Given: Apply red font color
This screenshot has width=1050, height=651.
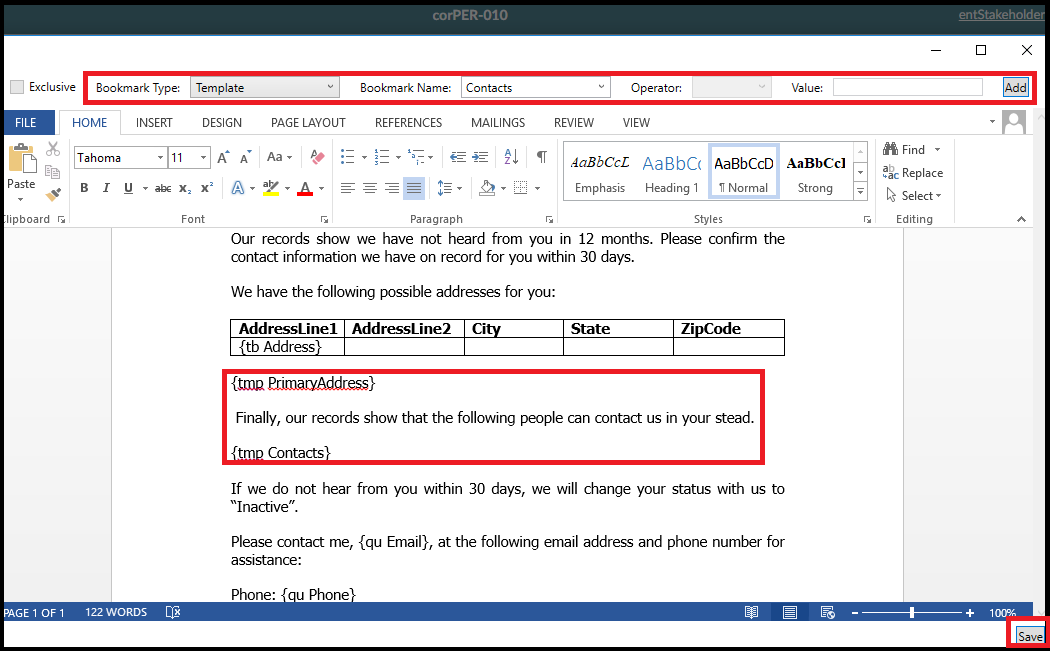Looking at the screenshot, I should coord(305,188).
